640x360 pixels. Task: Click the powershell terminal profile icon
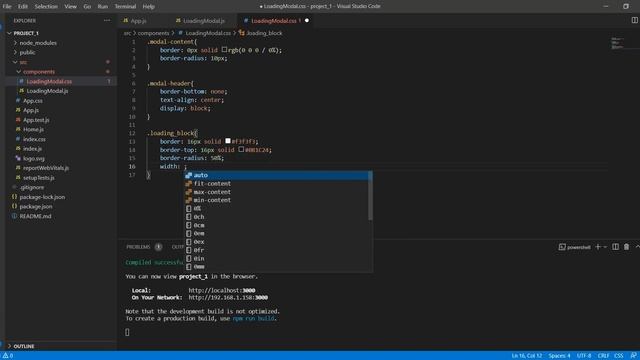coord(562,247)
